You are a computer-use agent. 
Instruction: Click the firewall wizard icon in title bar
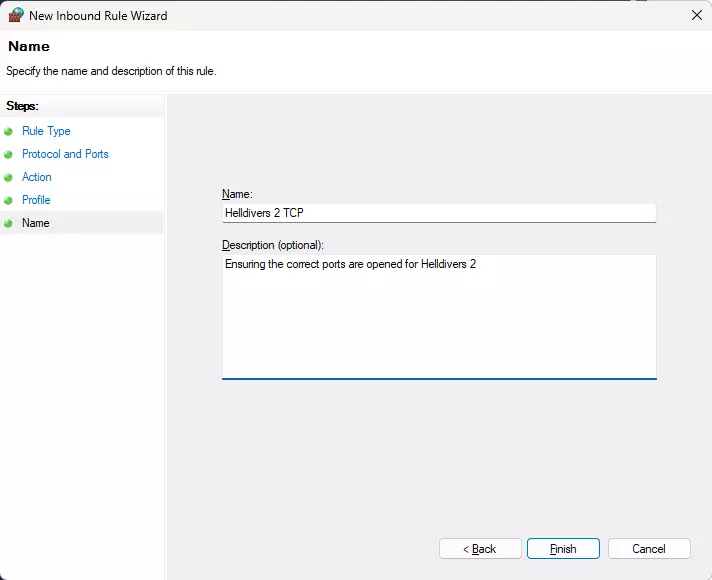pos(14,15)
